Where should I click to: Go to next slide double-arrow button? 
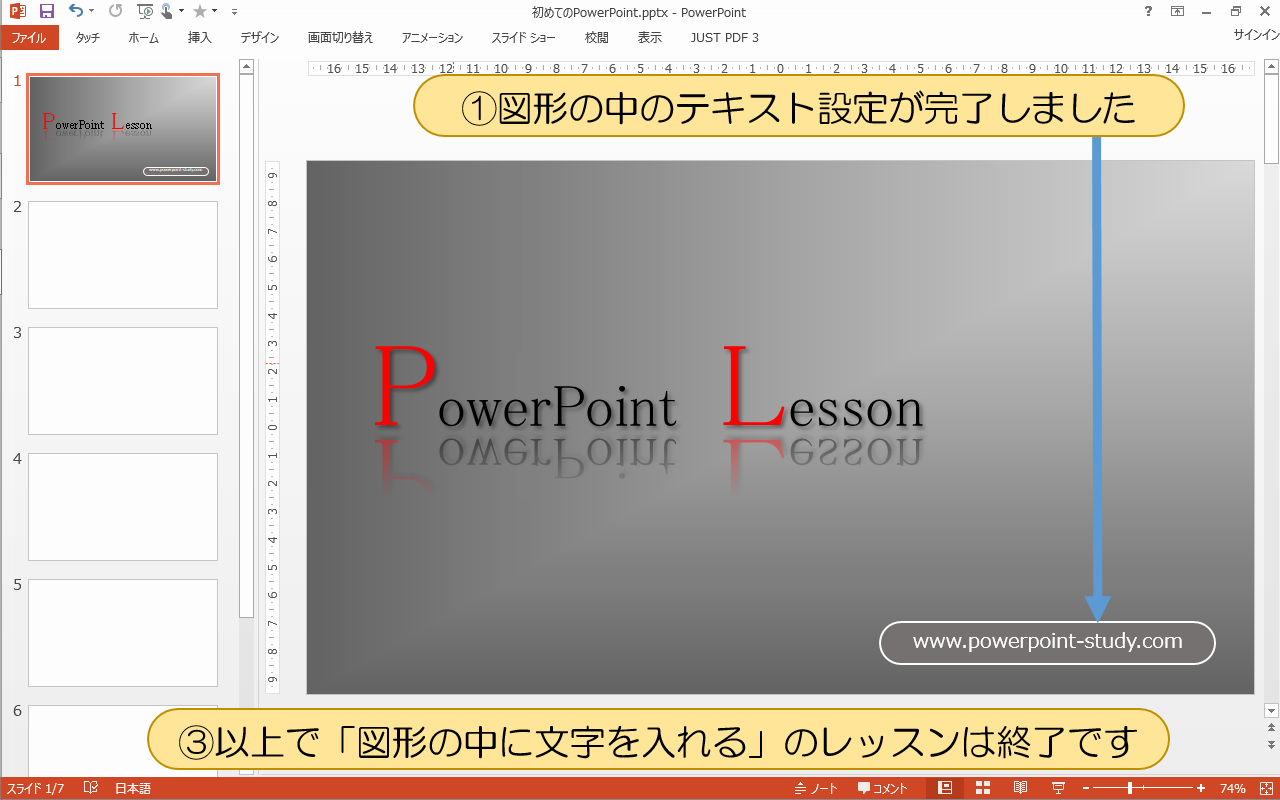1271,745
